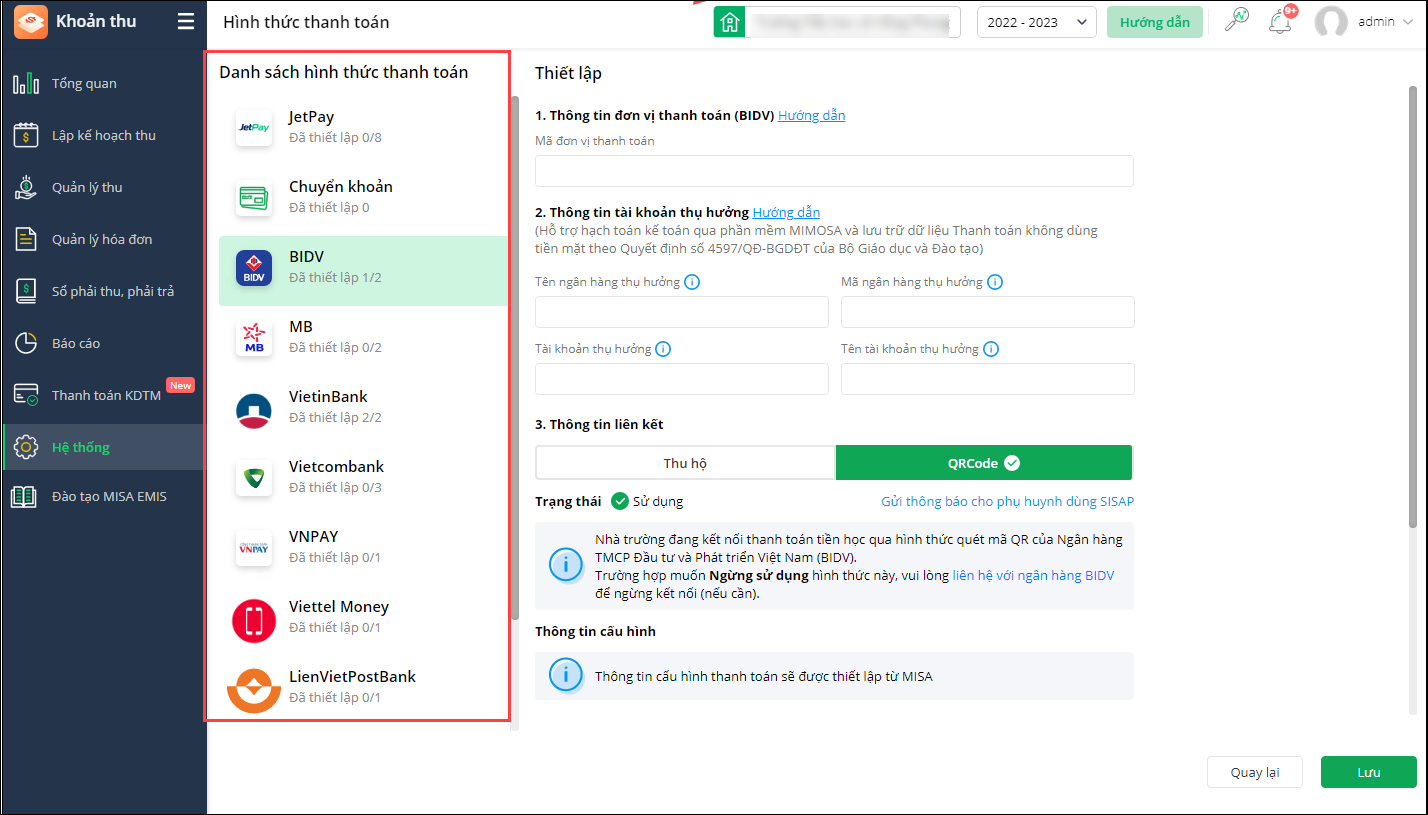
Task: Open Hướng dẫn link for beneficiary account info
Action: click(787, 212)
